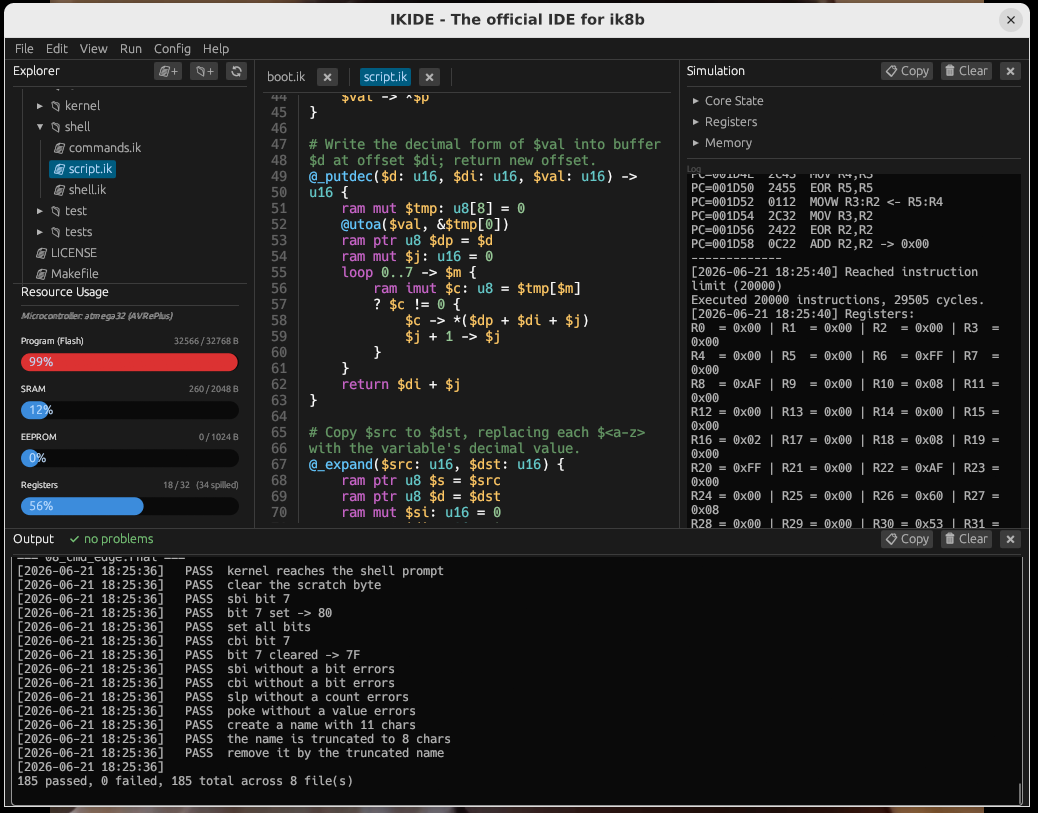
Task: Click the New Folder icon in Explorer
Action: pos(203,71)
